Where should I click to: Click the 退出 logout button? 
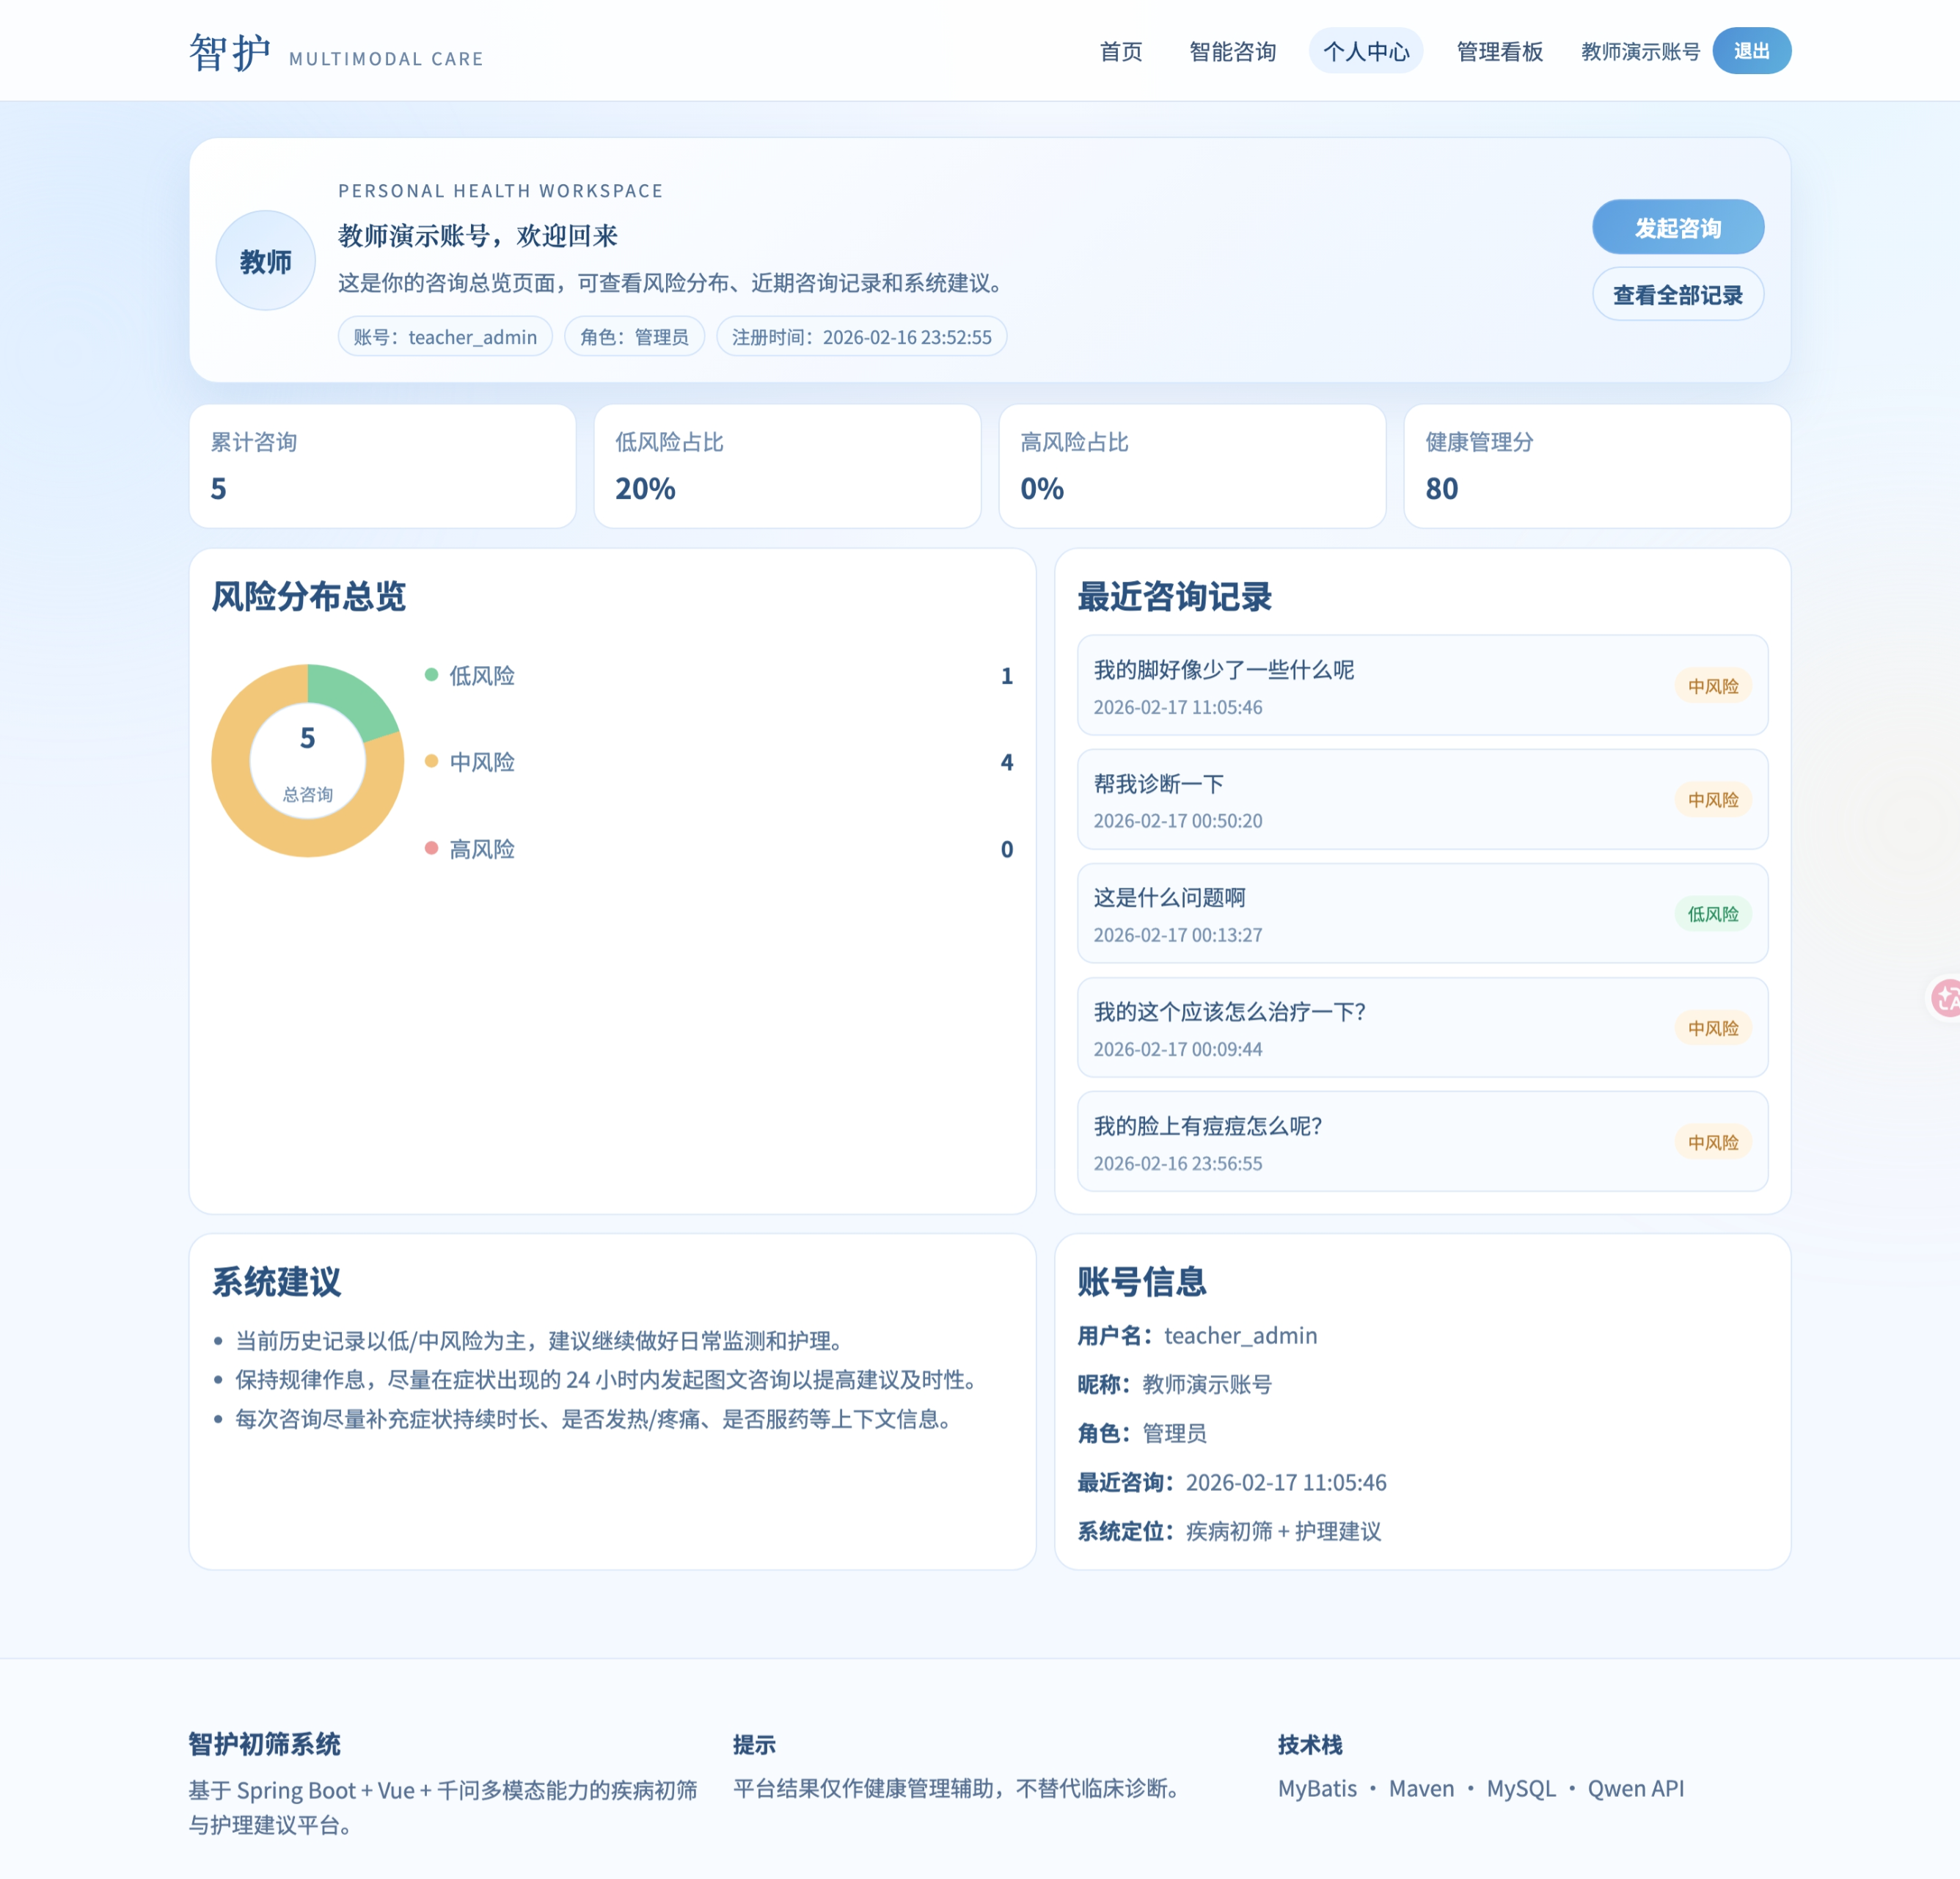[x=1752, y=51]
